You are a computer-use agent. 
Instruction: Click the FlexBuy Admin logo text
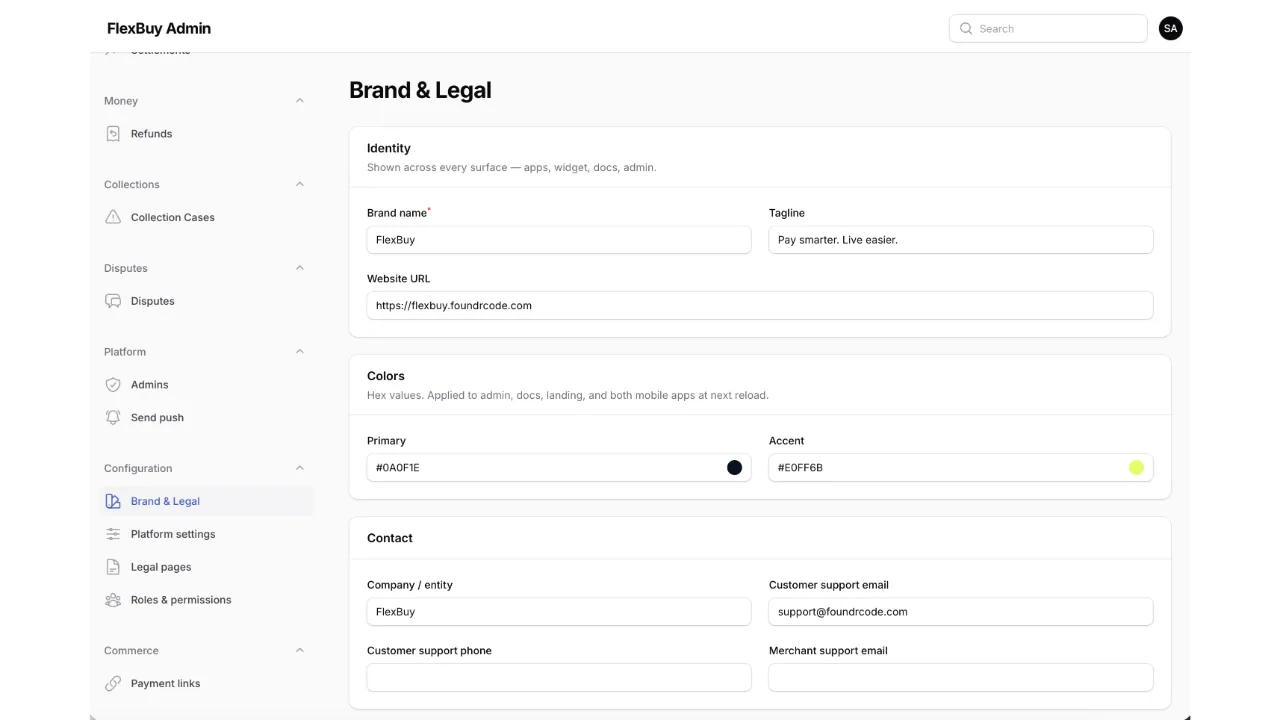(159, 28)
